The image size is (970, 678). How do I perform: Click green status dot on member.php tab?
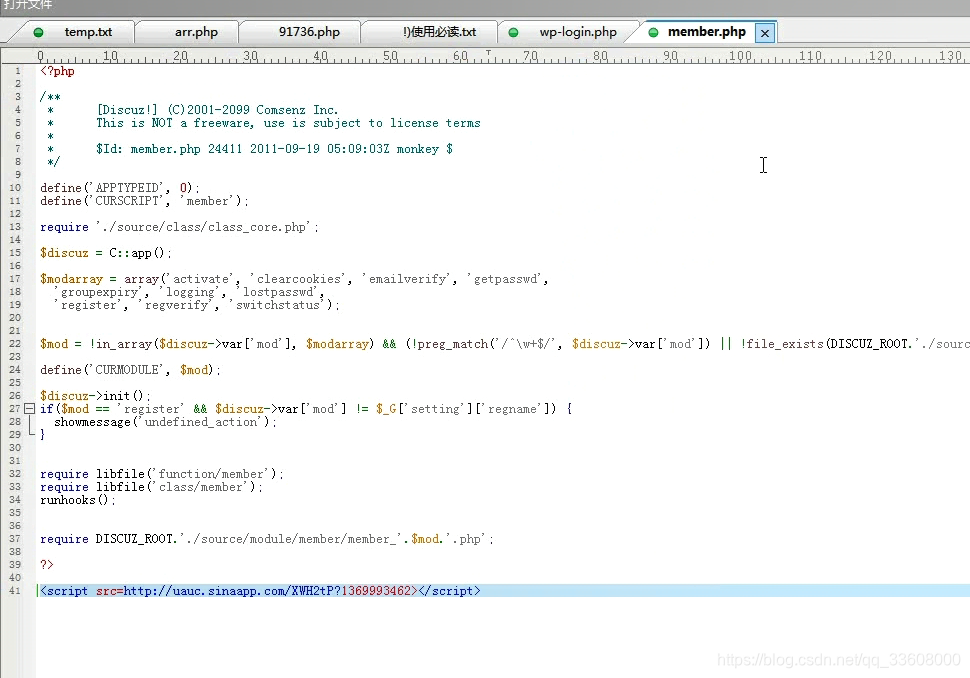tap(653, 32)
